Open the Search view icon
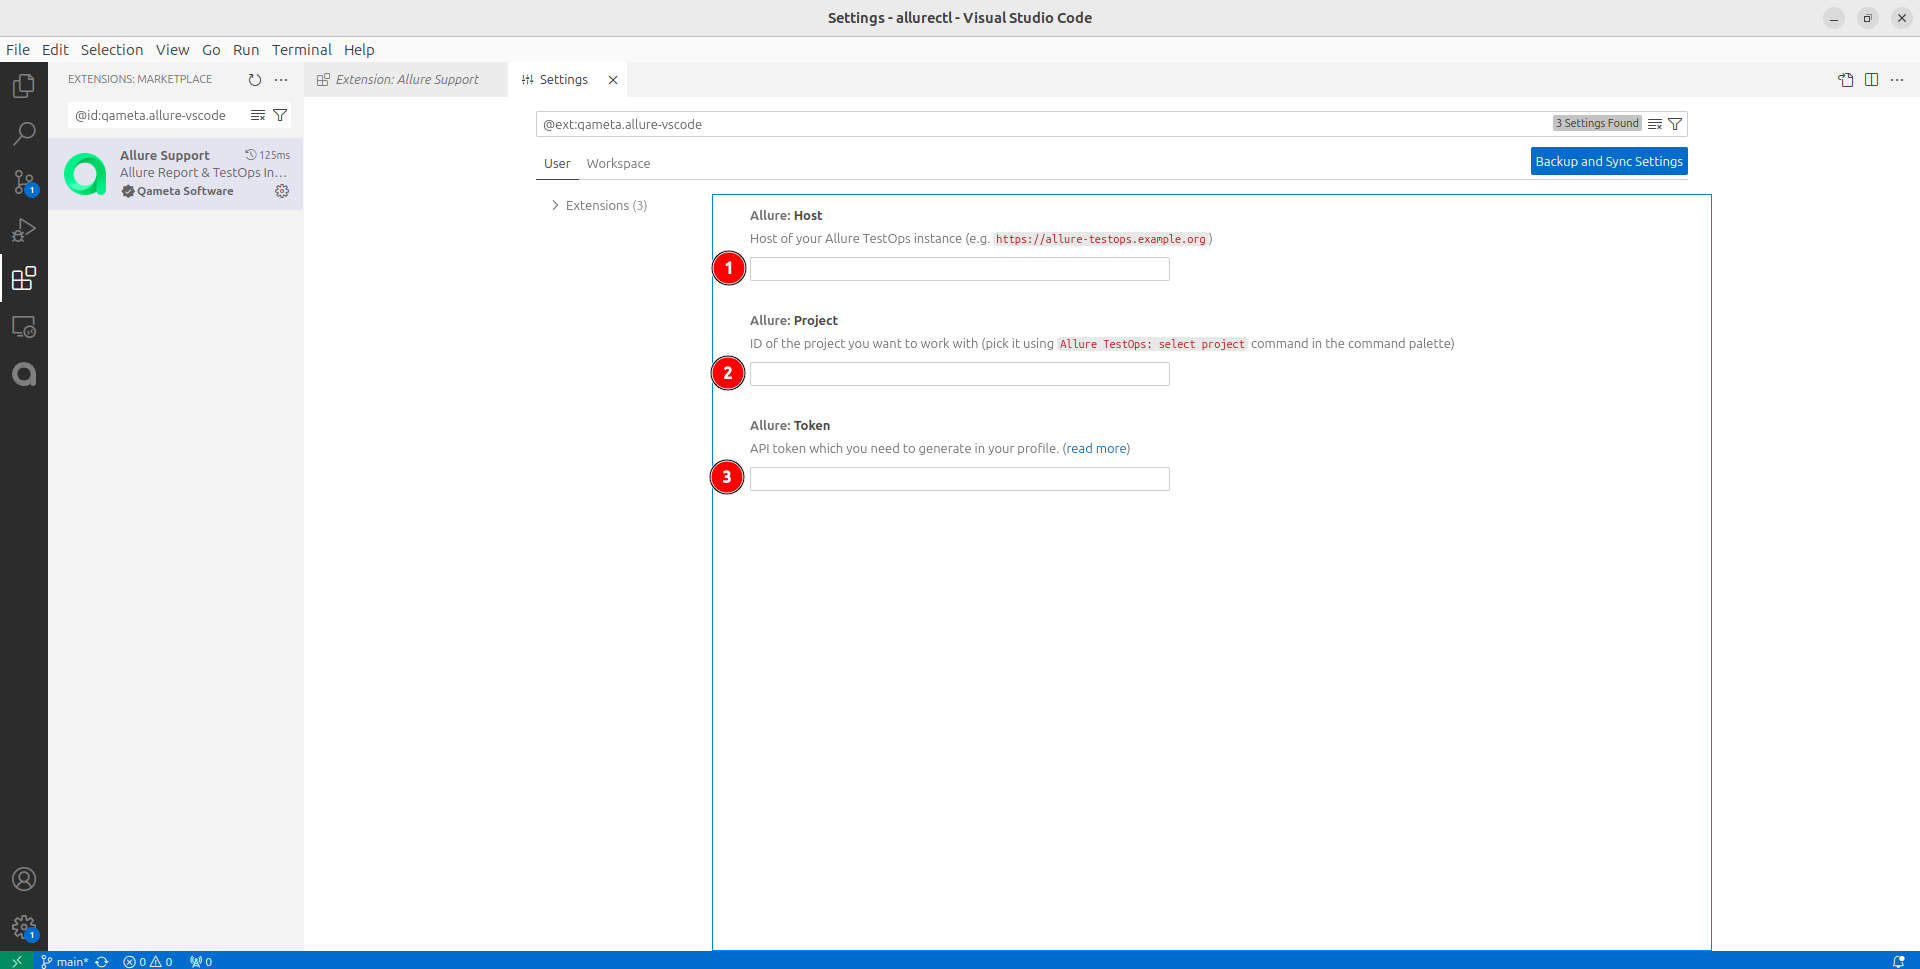The image size is (1920, 969). click(24, 134)
